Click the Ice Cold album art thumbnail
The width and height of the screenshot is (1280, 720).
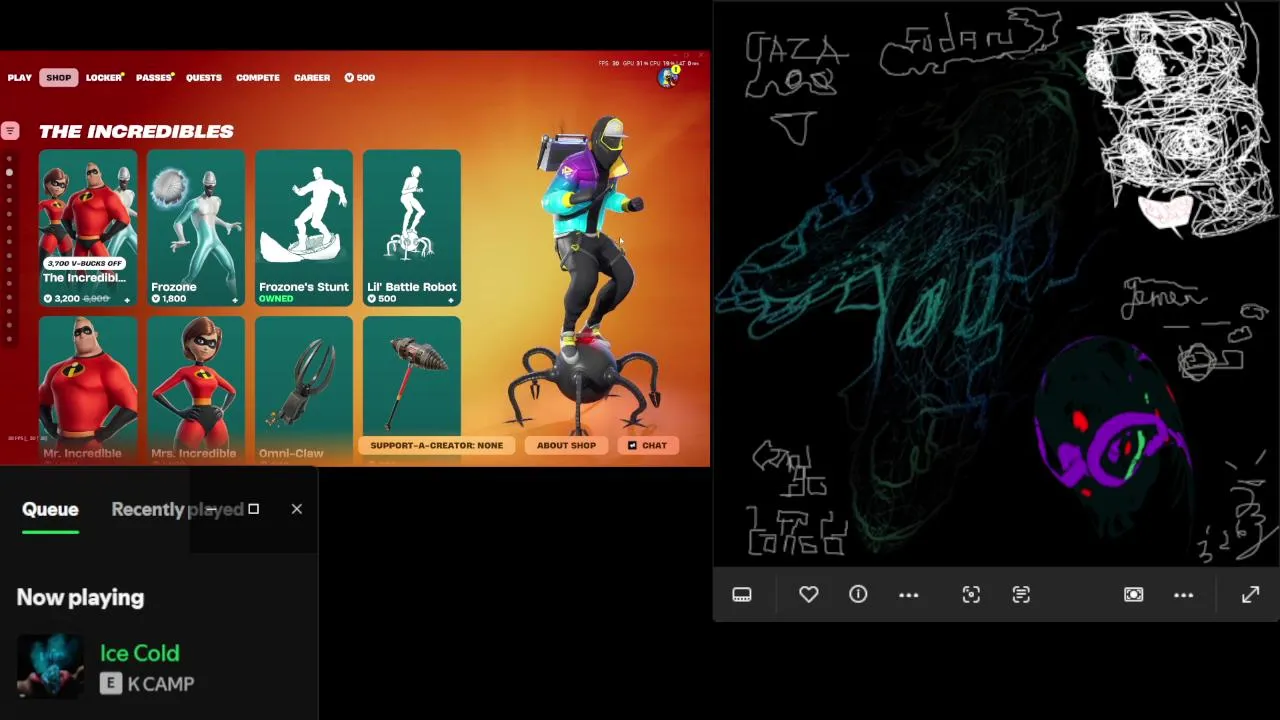(50, 666)
